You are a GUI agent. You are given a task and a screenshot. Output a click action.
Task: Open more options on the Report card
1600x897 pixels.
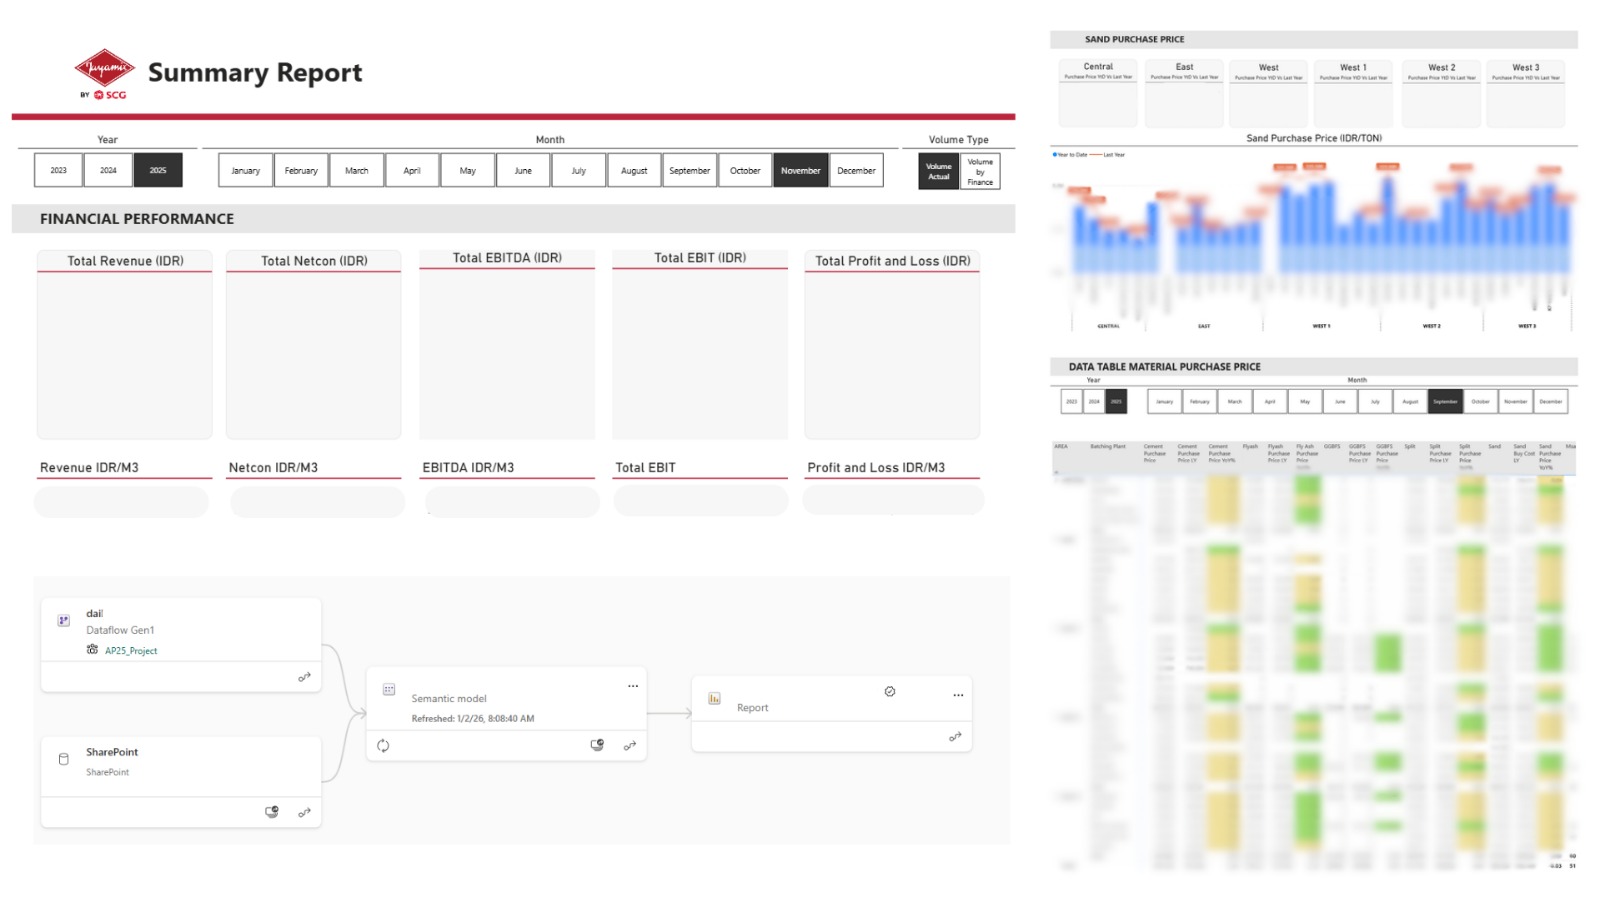[958, 695]
